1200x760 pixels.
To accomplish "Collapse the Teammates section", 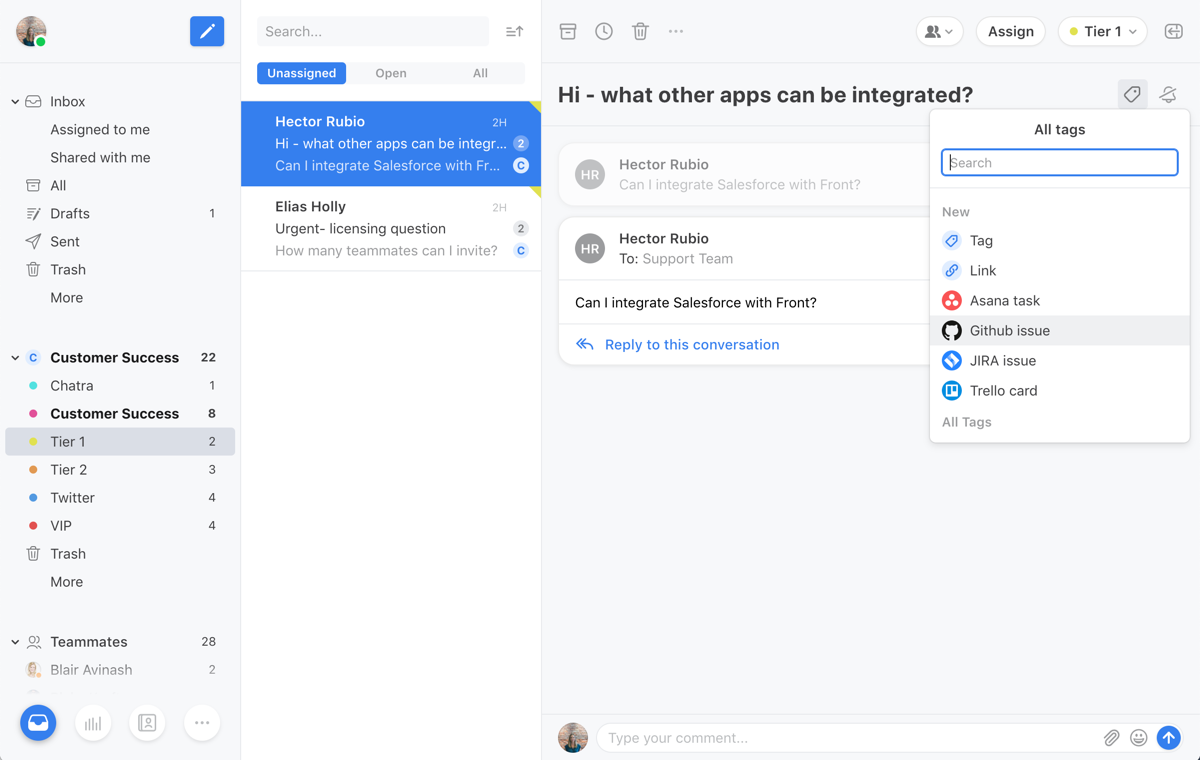I will coord(15,642).
